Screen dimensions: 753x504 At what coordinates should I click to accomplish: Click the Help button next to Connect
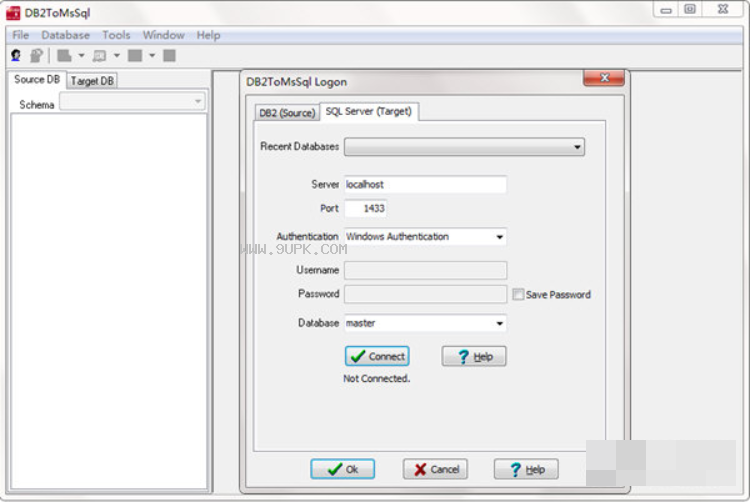click(474, 356)
